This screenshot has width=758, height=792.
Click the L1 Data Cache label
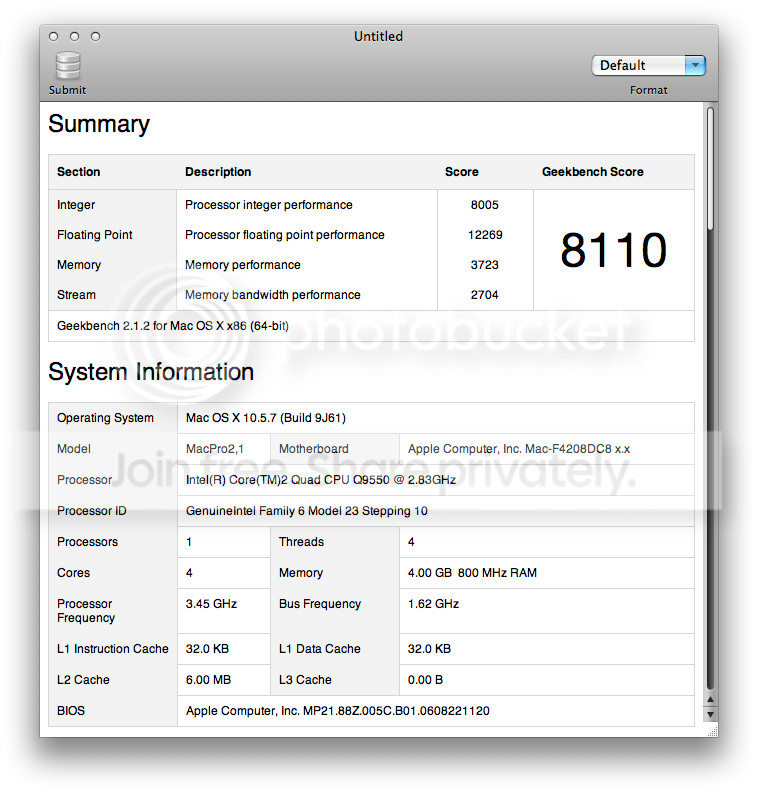320,649
